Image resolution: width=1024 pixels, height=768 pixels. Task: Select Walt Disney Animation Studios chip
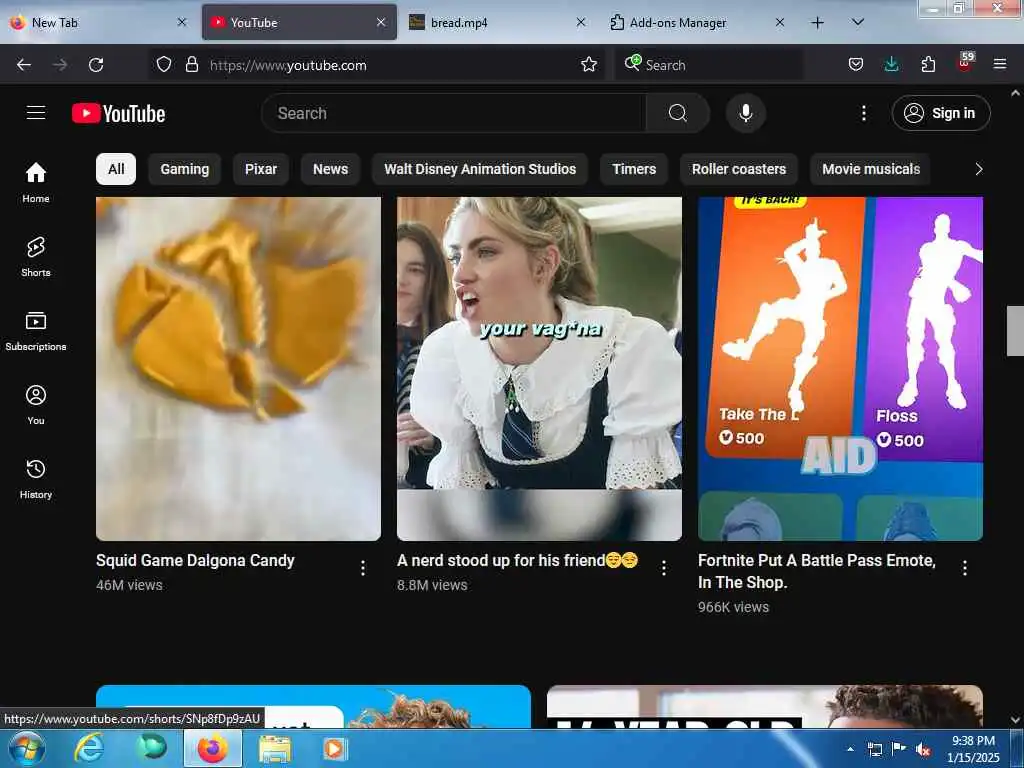pos(480,169)
